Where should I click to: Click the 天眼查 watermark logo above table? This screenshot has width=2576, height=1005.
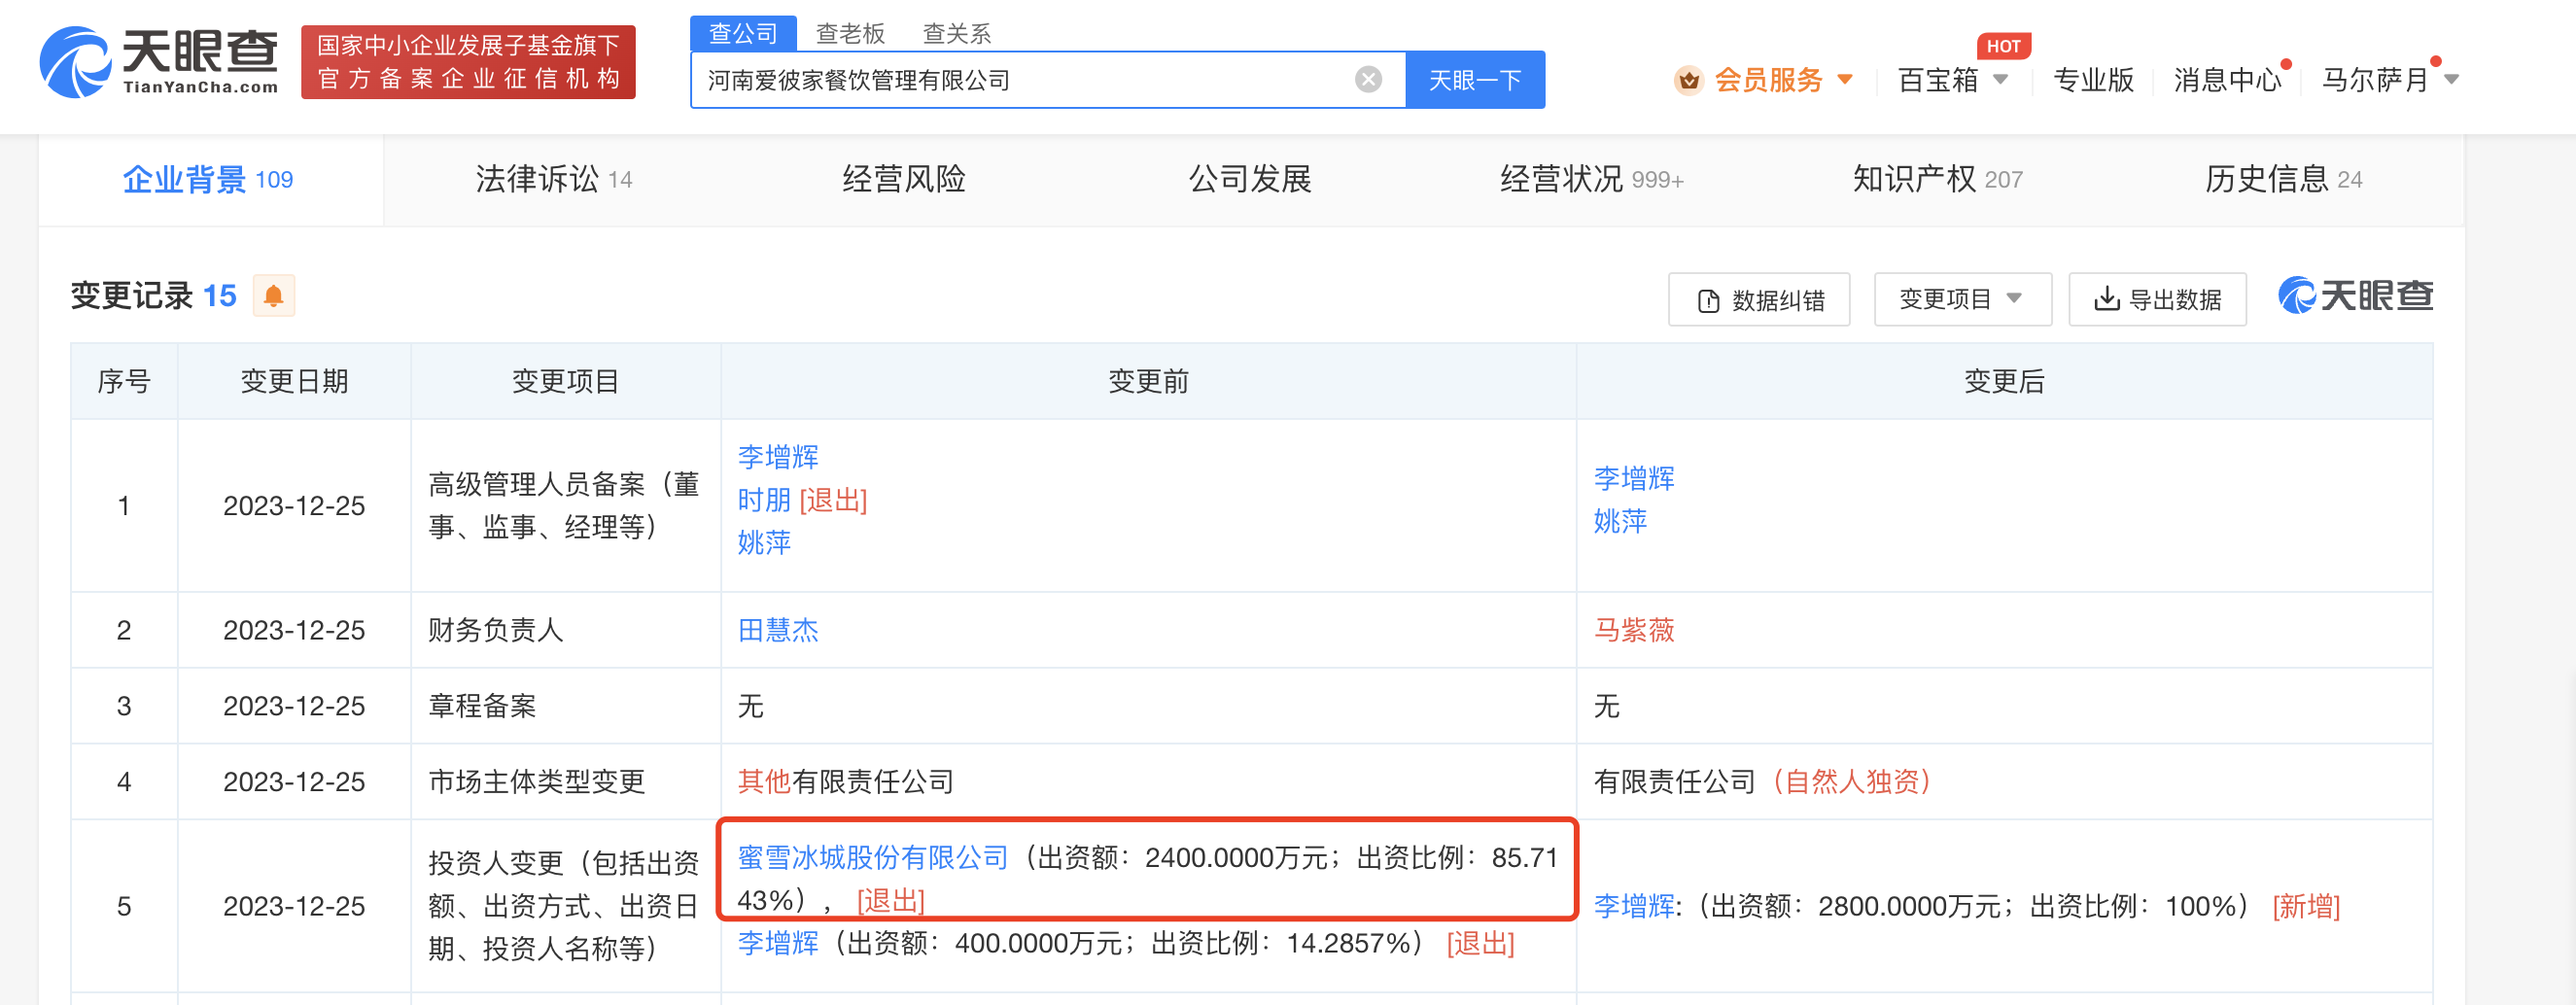click(x=2355, y=296)
